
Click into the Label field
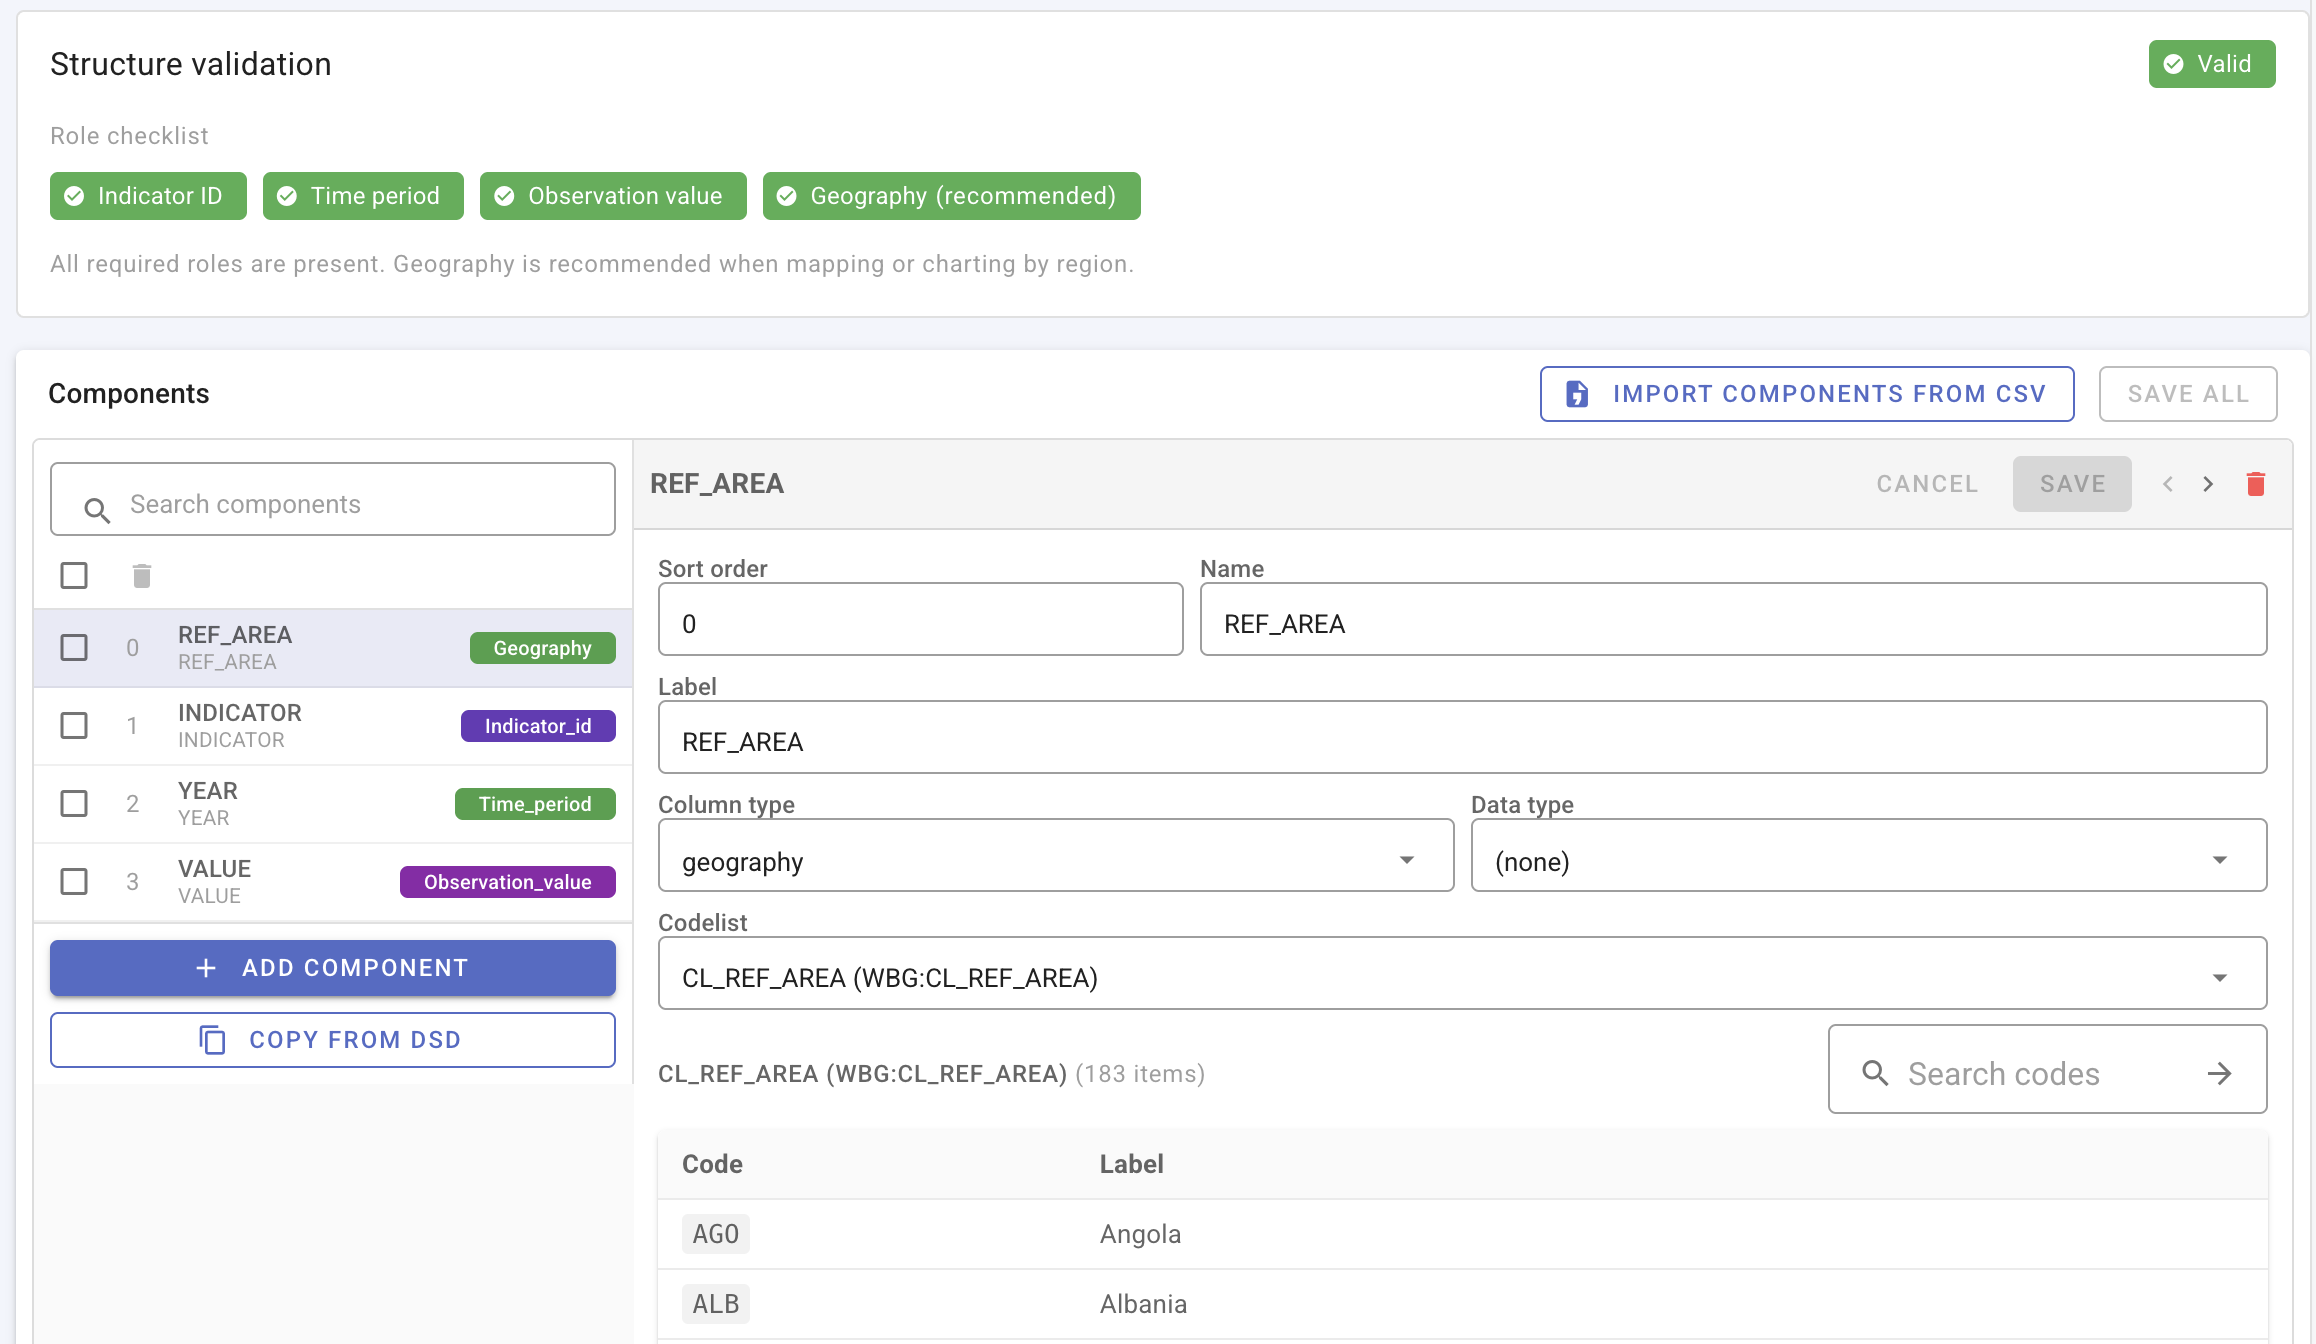pyautogui.click(x=1462, y=738)
